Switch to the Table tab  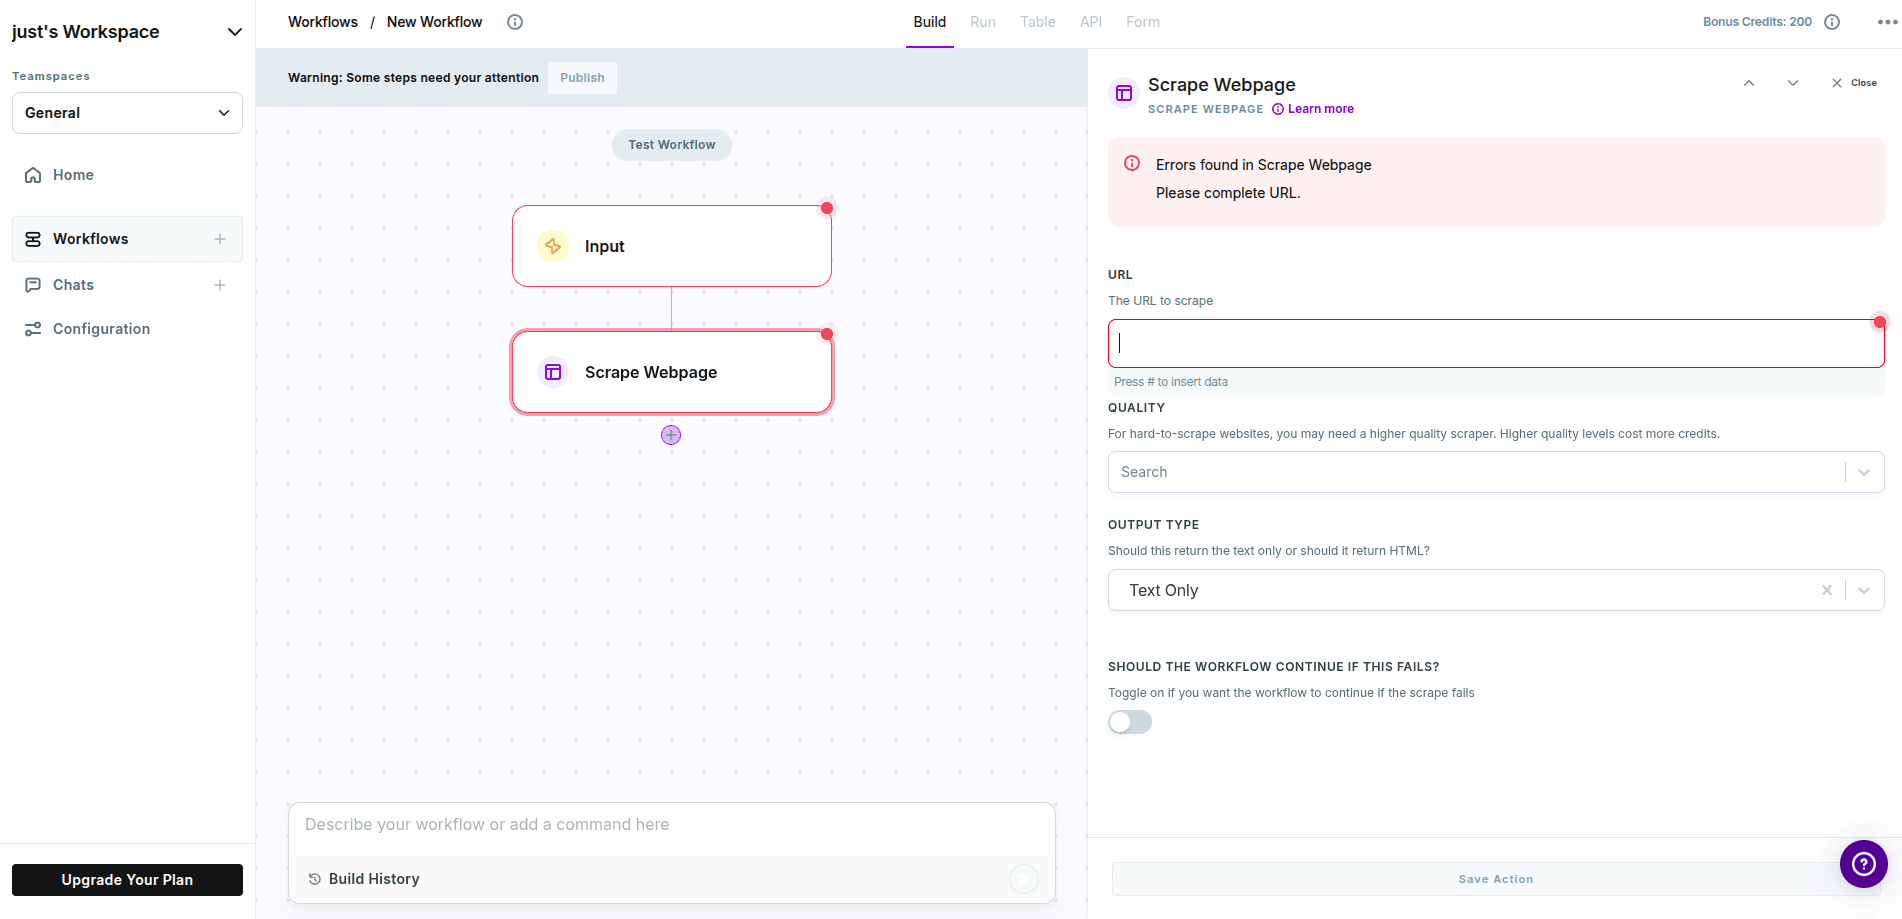[x=1038, y=22]
